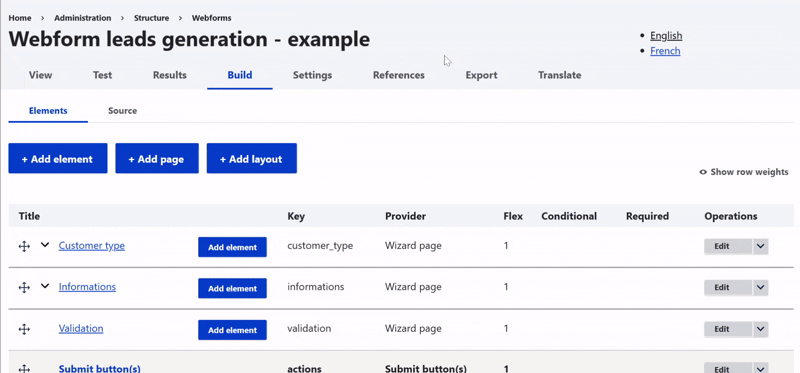Click the Key column header

coord(296,216)
